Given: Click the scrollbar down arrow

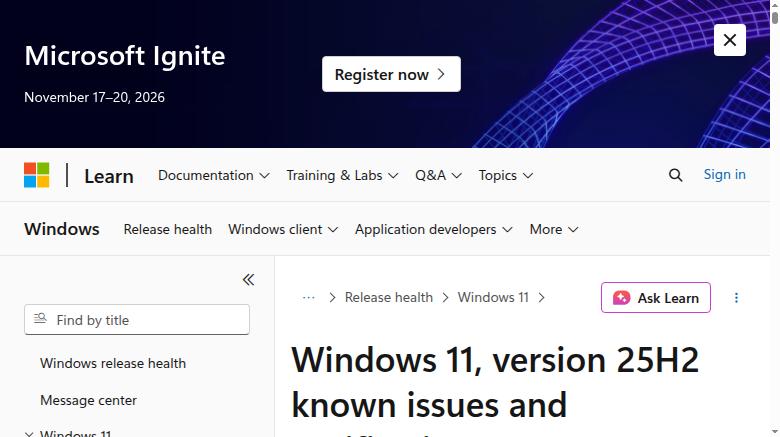Looking at the screenshot, I should [775, 432].
